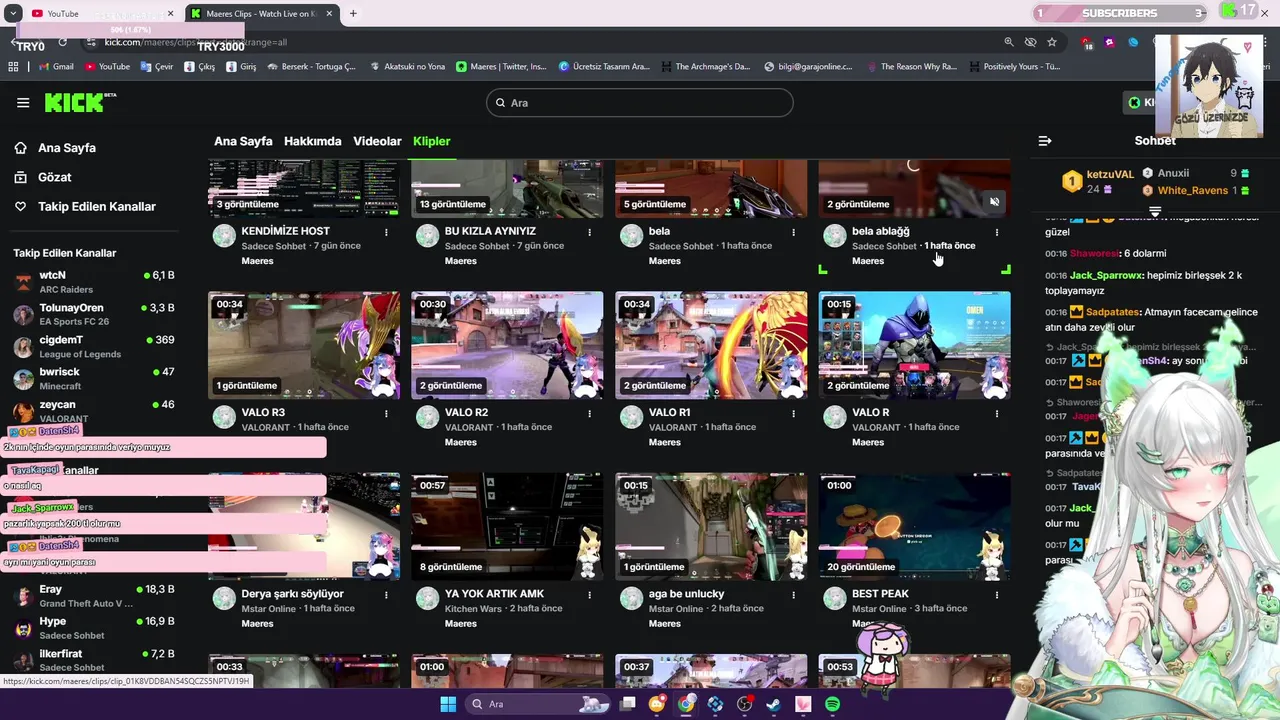Viewport: 1280px width, 720px height.
Task: Switch to Hakkımda channel tab
Action: 313,141
